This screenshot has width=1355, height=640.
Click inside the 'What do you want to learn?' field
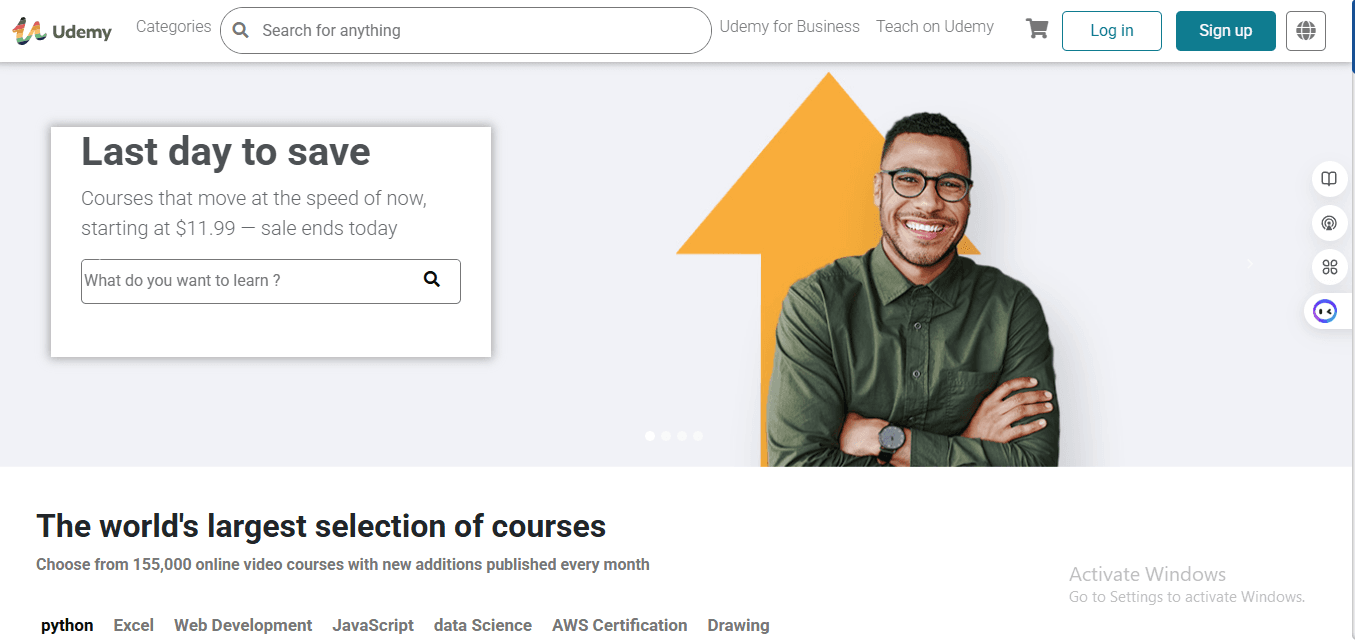pyautogui.click(x=230, y=281)
